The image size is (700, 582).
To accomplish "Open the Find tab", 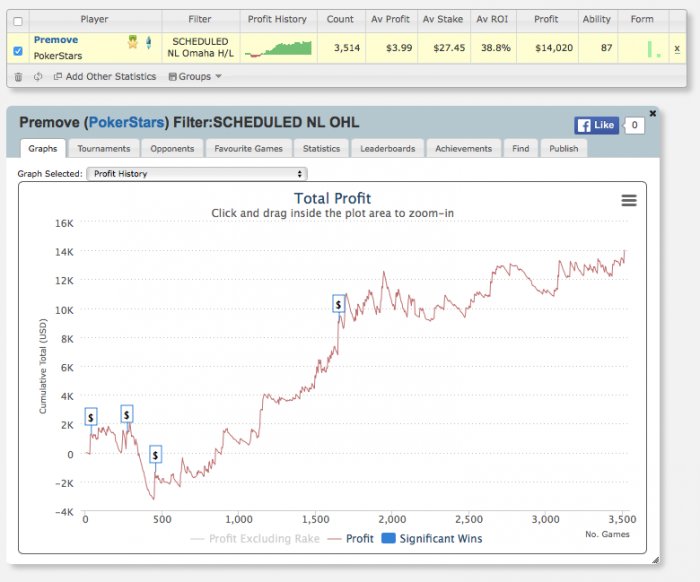I will pyautogui.click(x=521, y=149).
